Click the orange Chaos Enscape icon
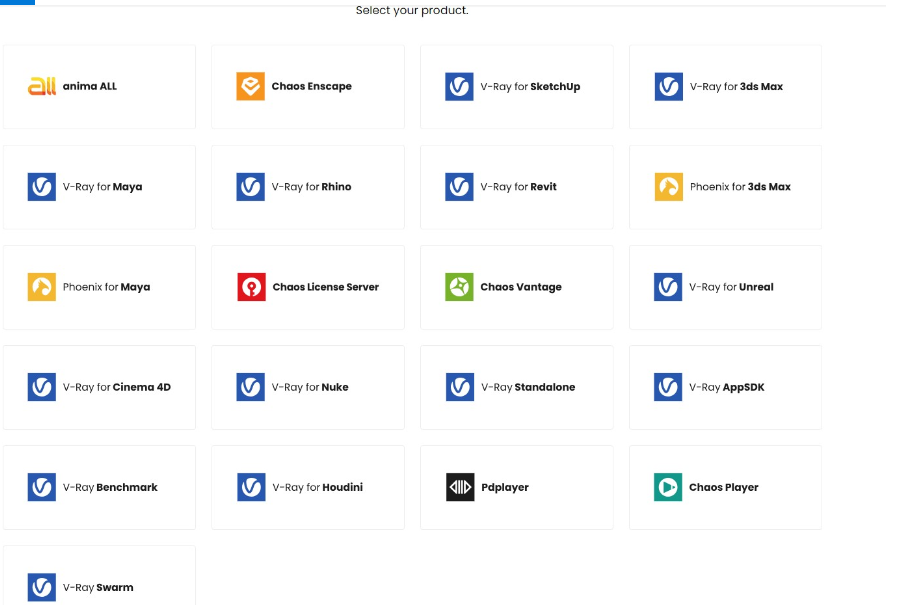 pos(250,86)
